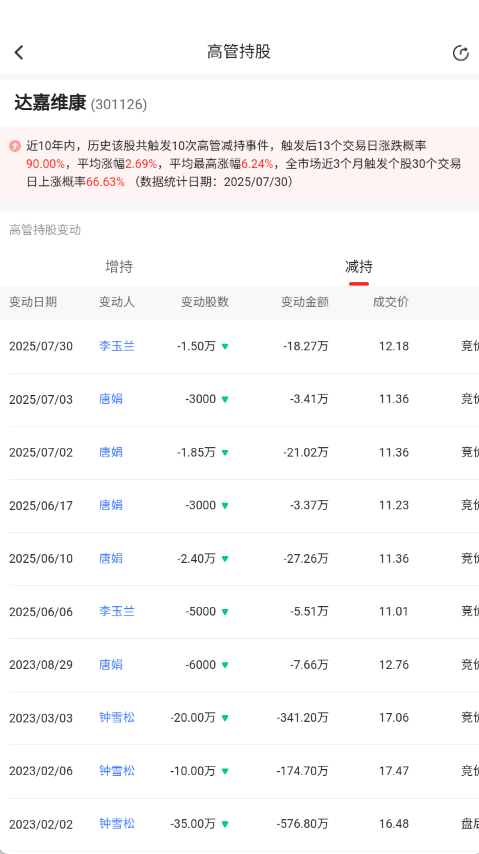Image resolution: width=479 pixels, height=854 pixels.
Task: Click the 变动股数 column header
Action: pos(205,302)
